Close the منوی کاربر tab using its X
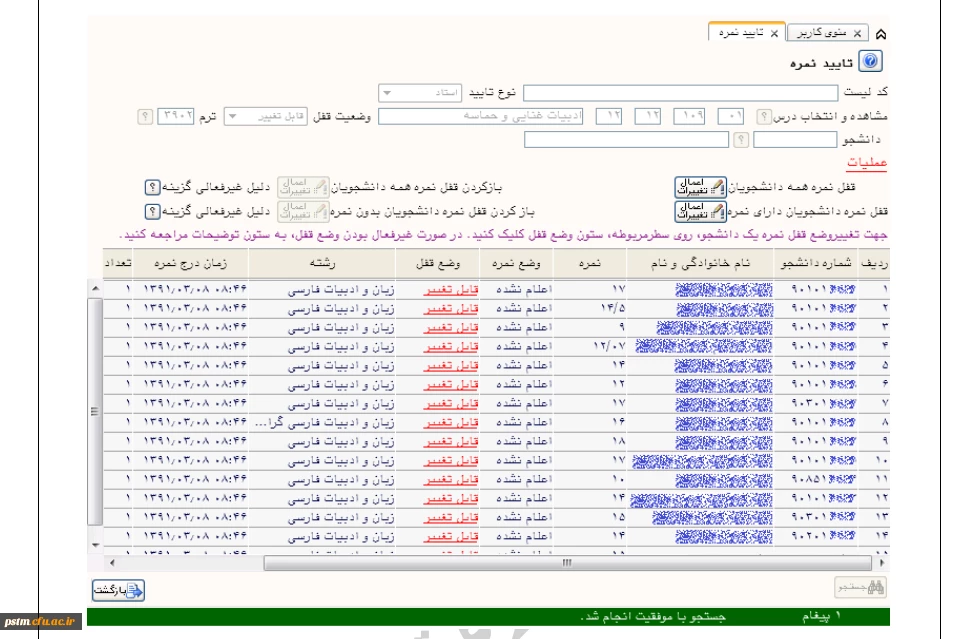This screenshot has height=639, width=979. (857, 33)
